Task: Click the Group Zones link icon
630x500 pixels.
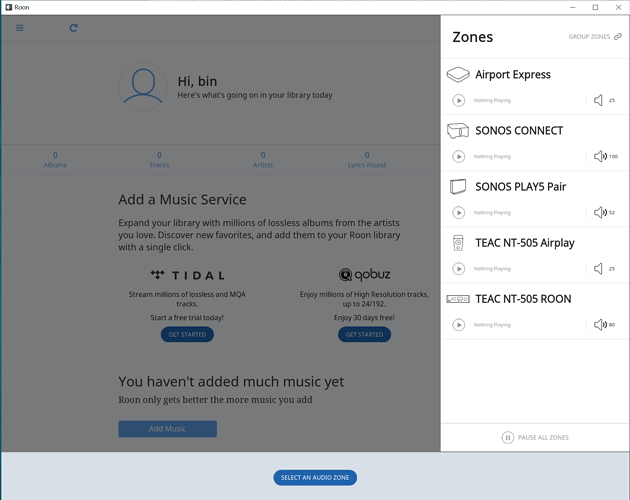Action: 618,37
